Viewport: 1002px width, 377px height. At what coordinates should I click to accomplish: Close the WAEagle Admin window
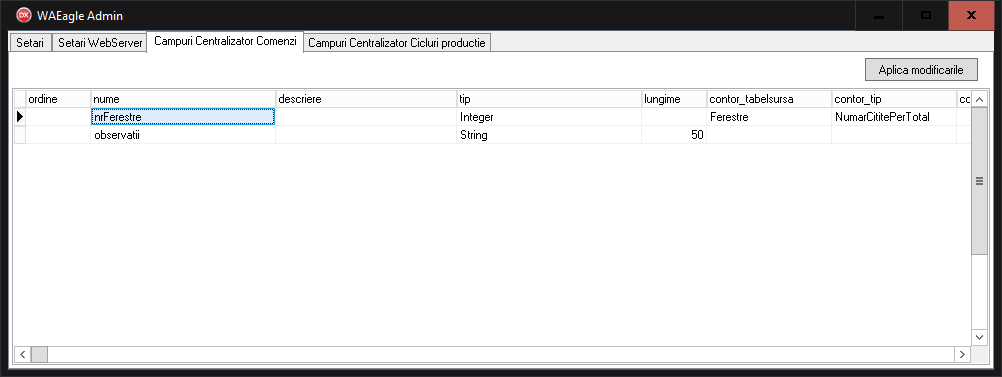971,15
